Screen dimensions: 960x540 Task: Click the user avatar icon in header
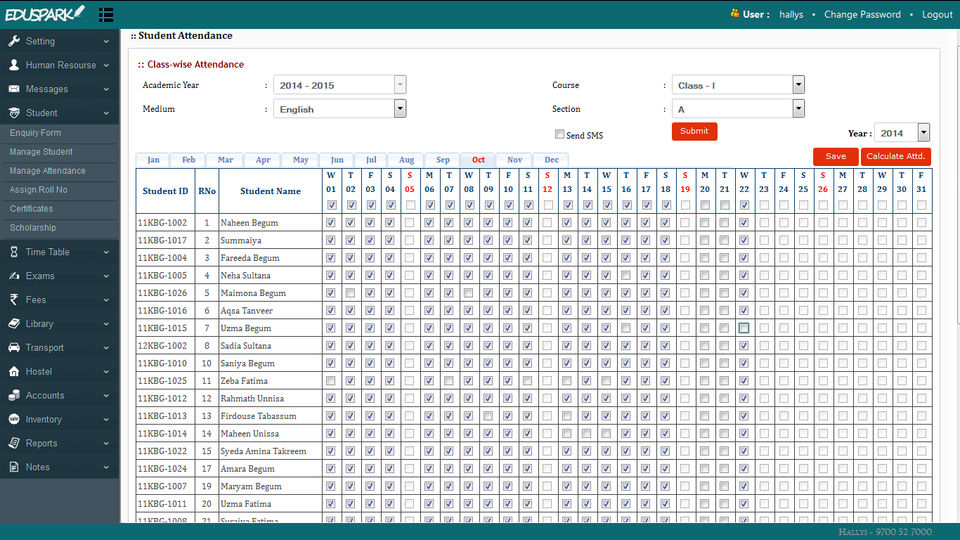pyautogui.click(x=735, y=13)
